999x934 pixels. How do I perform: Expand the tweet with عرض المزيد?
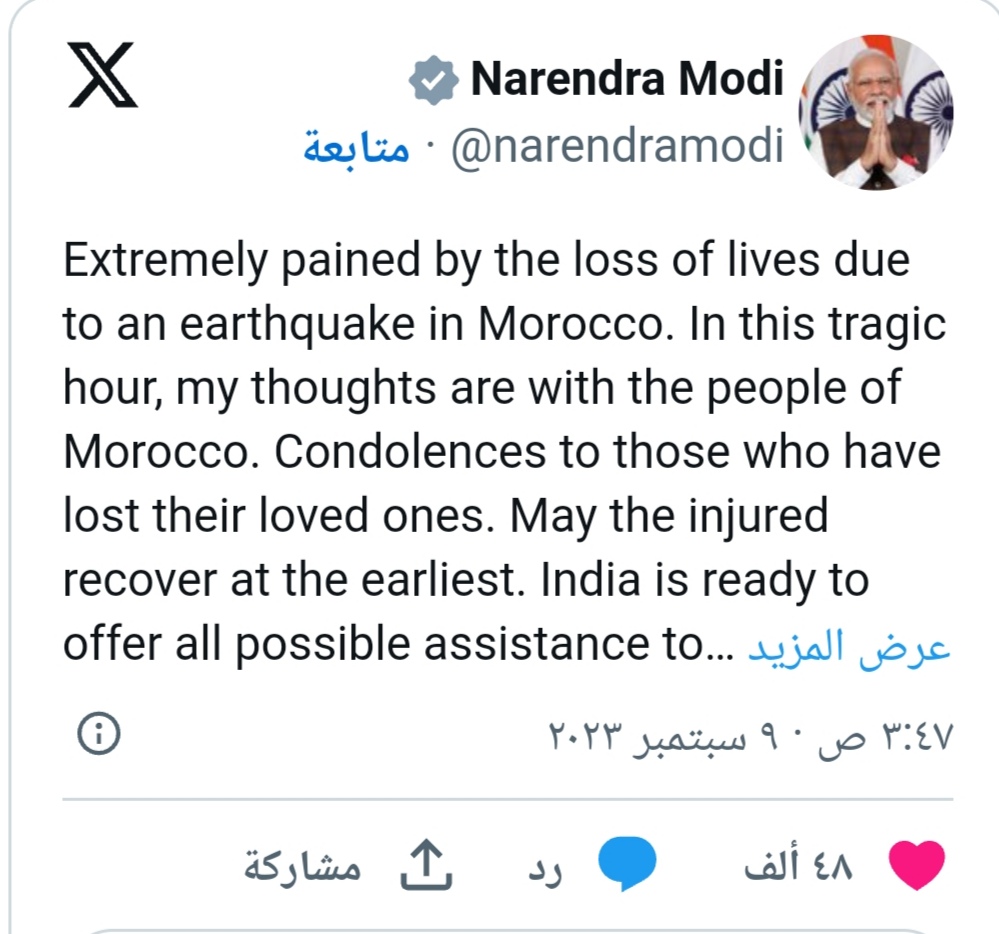click(849, 647)
